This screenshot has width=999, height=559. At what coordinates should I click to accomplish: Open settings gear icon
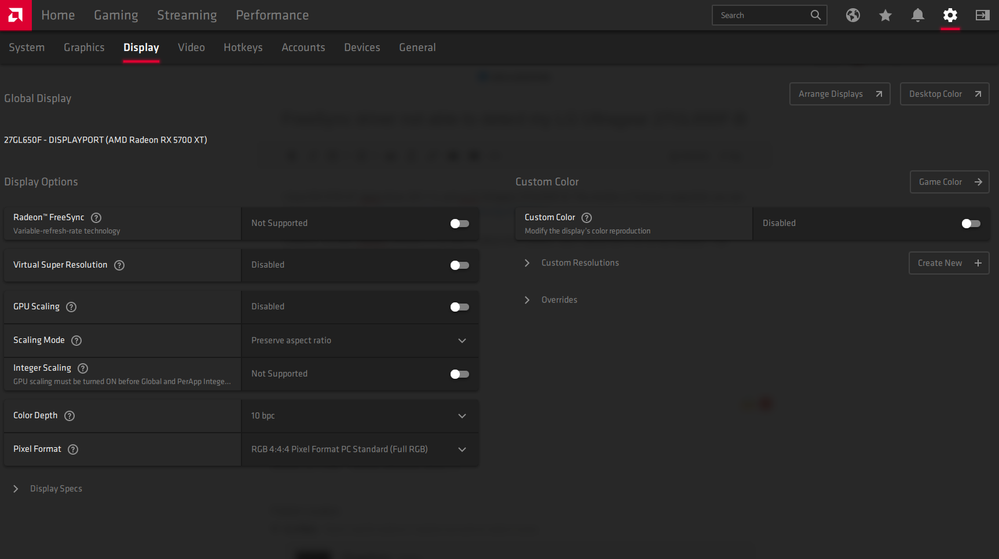pyautogui.click(x=950, y=15)
